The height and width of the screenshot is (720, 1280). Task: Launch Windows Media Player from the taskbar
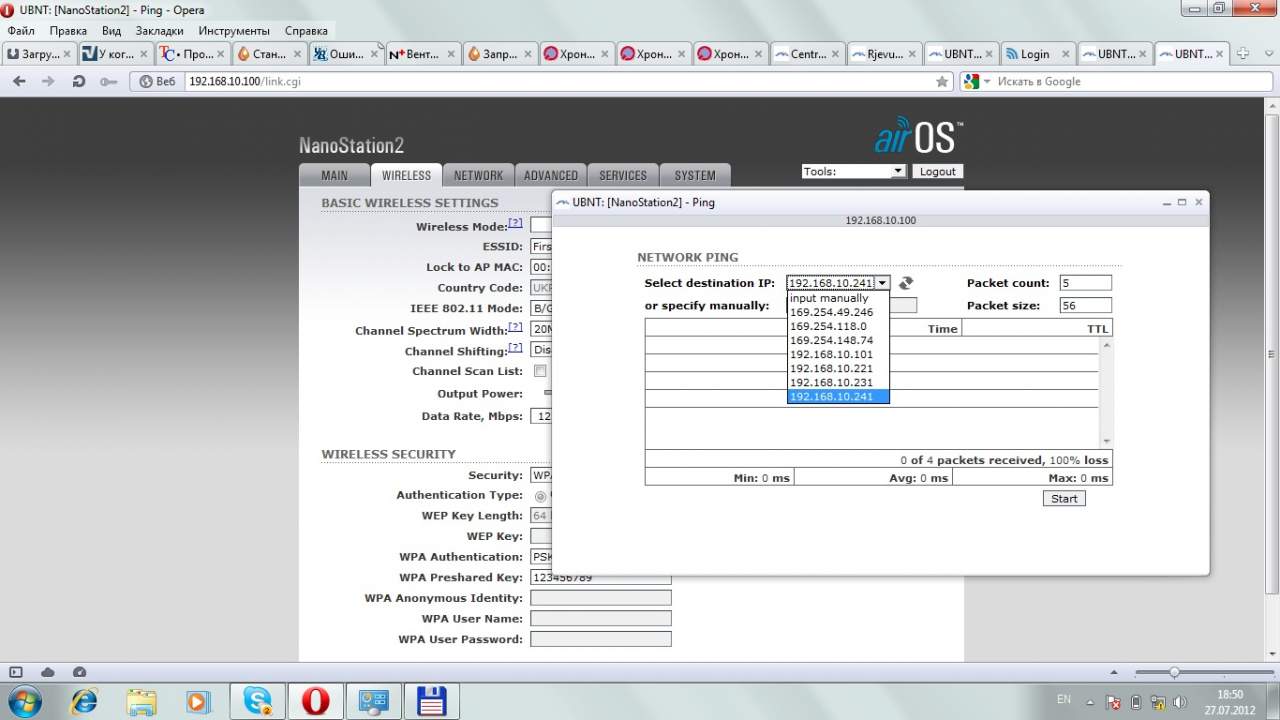tap(198, 701)
